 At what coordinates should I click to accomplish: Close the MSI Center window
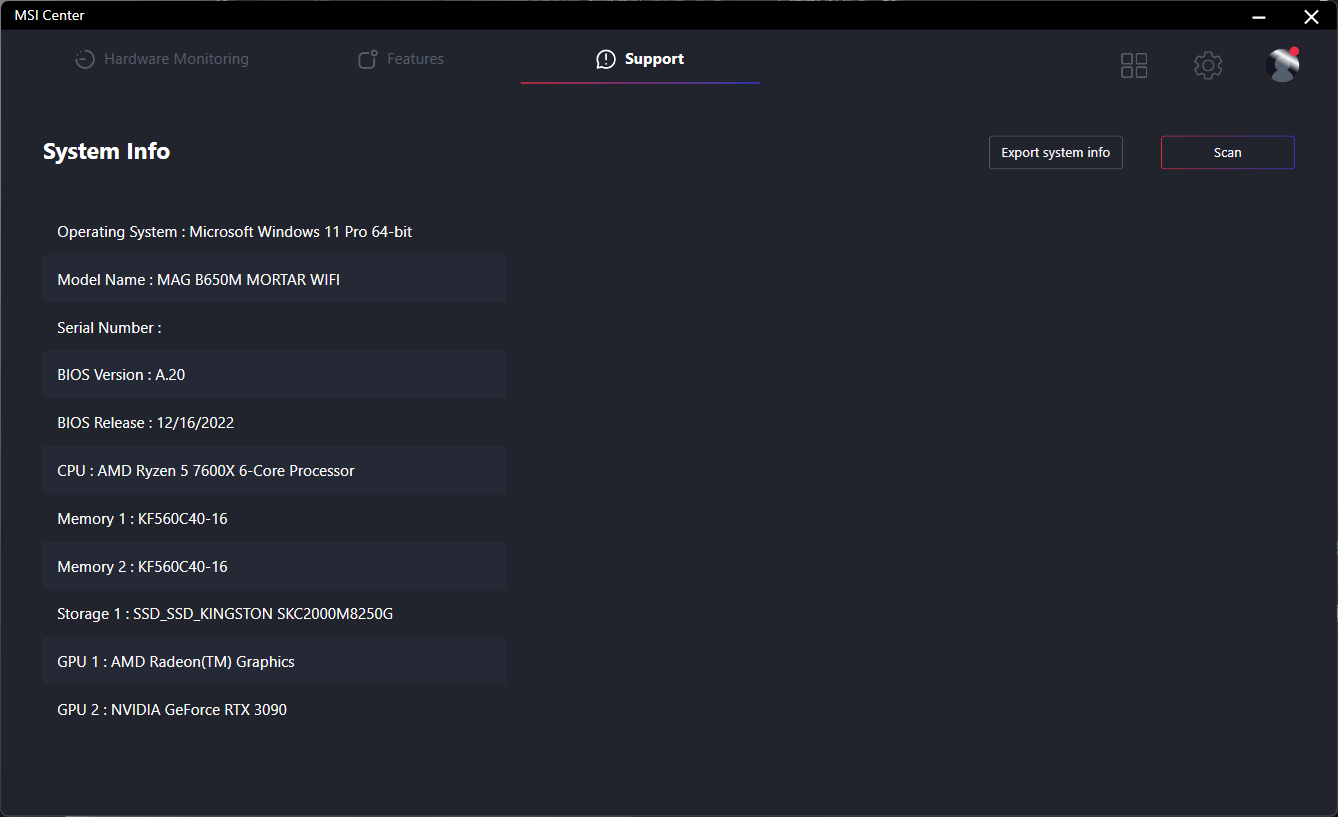pyautogui.click(x=1311, y=16)
